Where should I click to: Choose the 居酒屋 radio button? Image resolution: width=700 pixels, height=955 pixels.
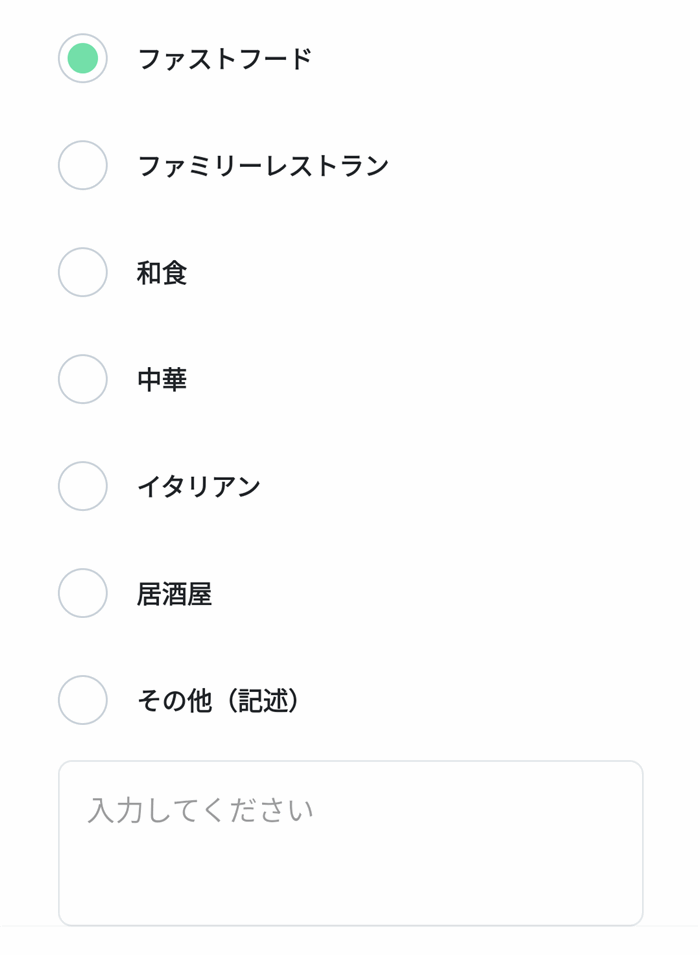click(x=83, y=593)
